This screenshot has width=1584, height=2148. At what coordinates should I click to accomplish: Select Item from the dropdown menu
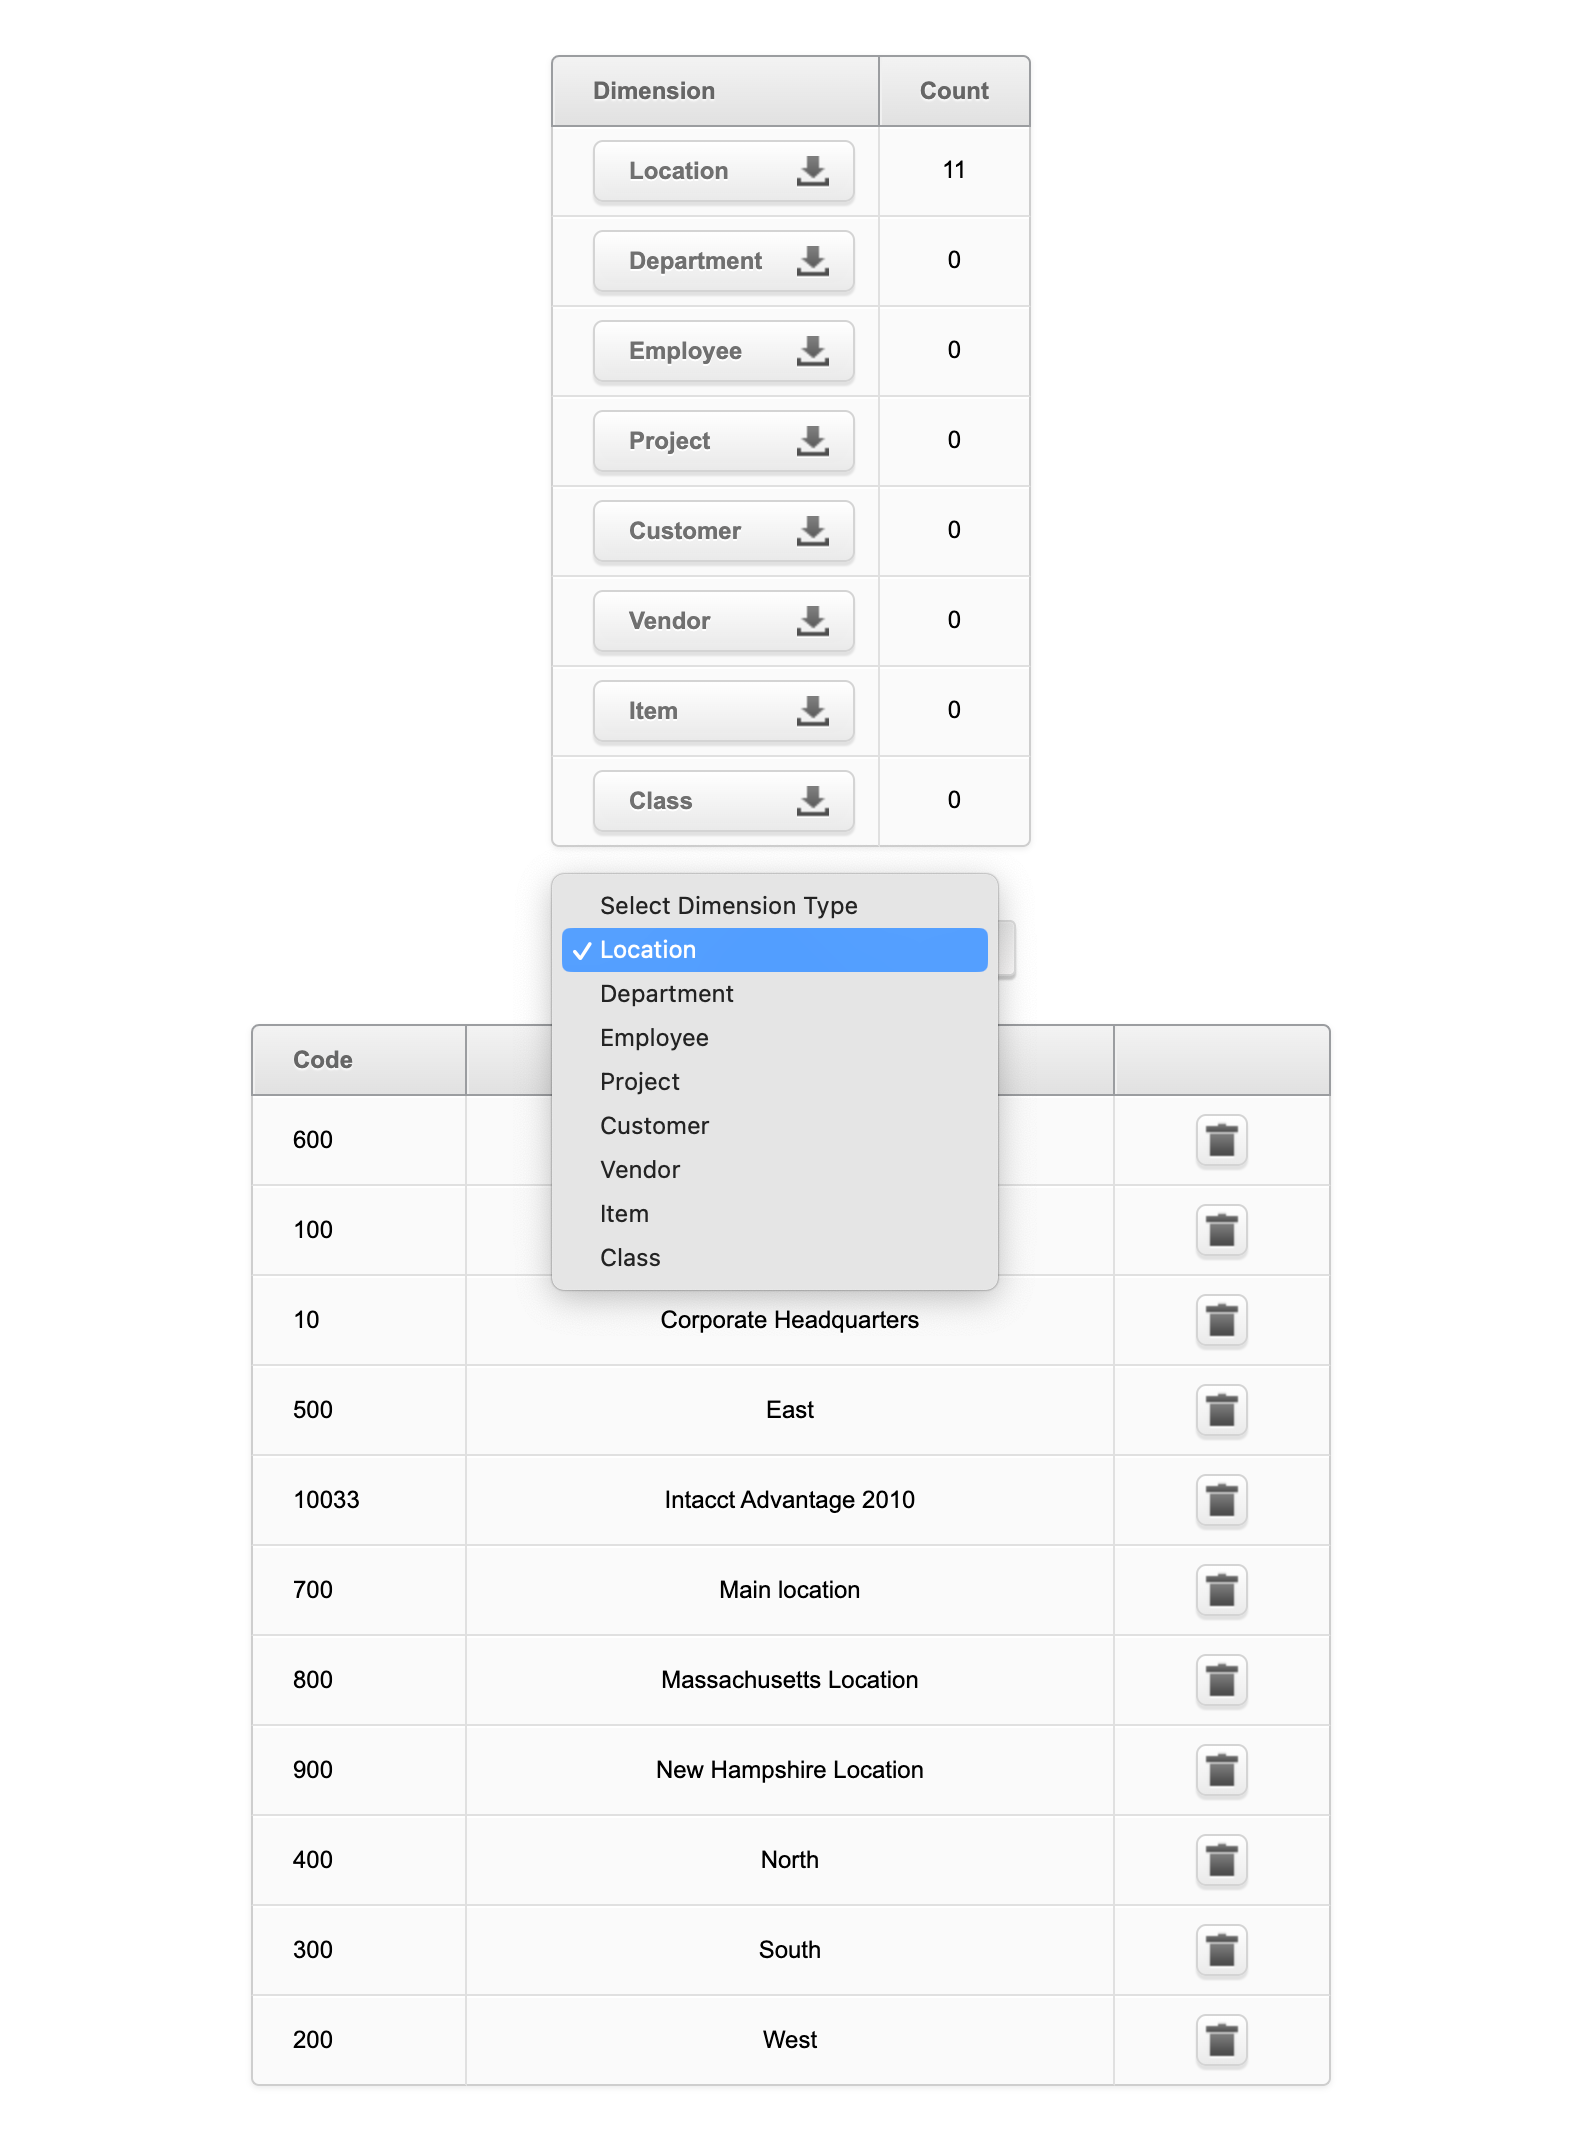[624, 1214]
